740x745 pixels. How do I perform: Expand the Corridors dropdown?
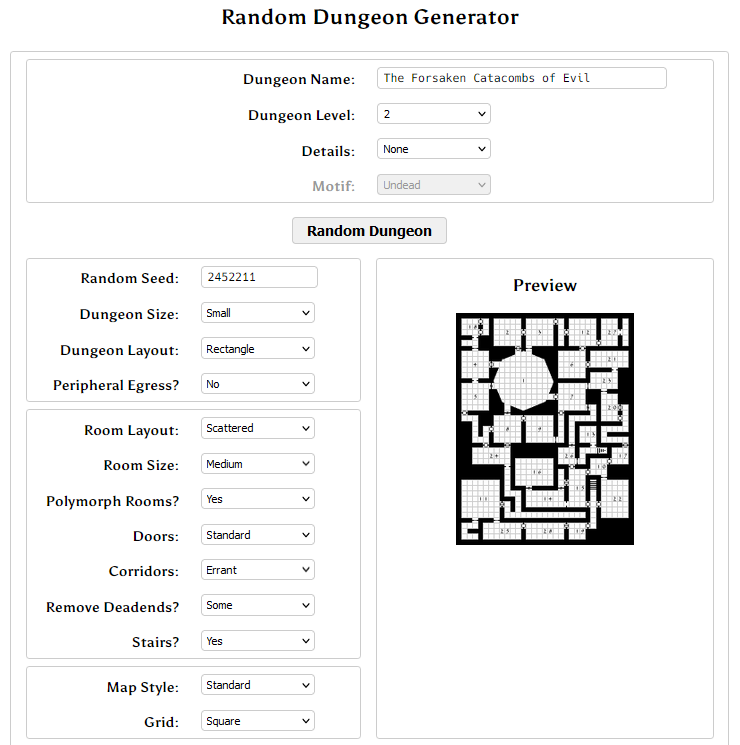(x=258, y=570)
